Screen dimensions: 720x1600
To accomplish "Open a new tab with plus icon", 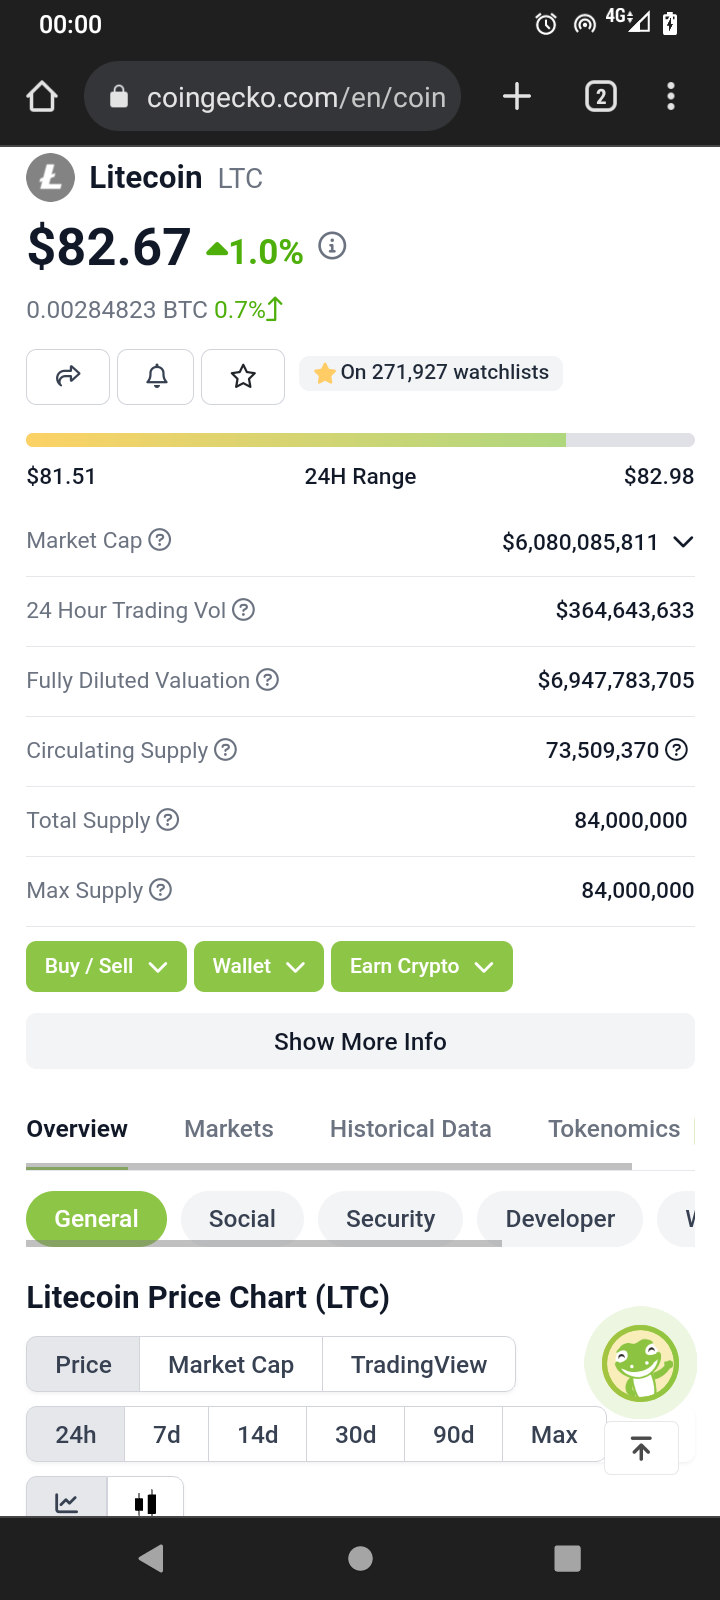I will (x=516, y=97).
